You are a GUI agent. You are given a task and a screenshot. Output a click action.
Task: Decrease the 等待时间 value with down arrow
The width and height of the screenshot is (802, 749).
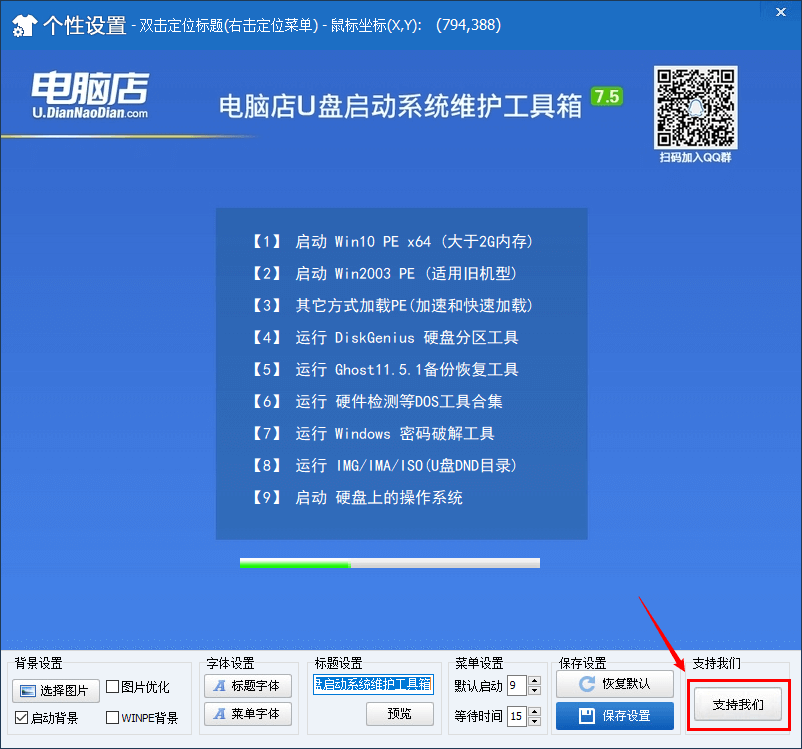pyautogui.click(x=534, y=721)
